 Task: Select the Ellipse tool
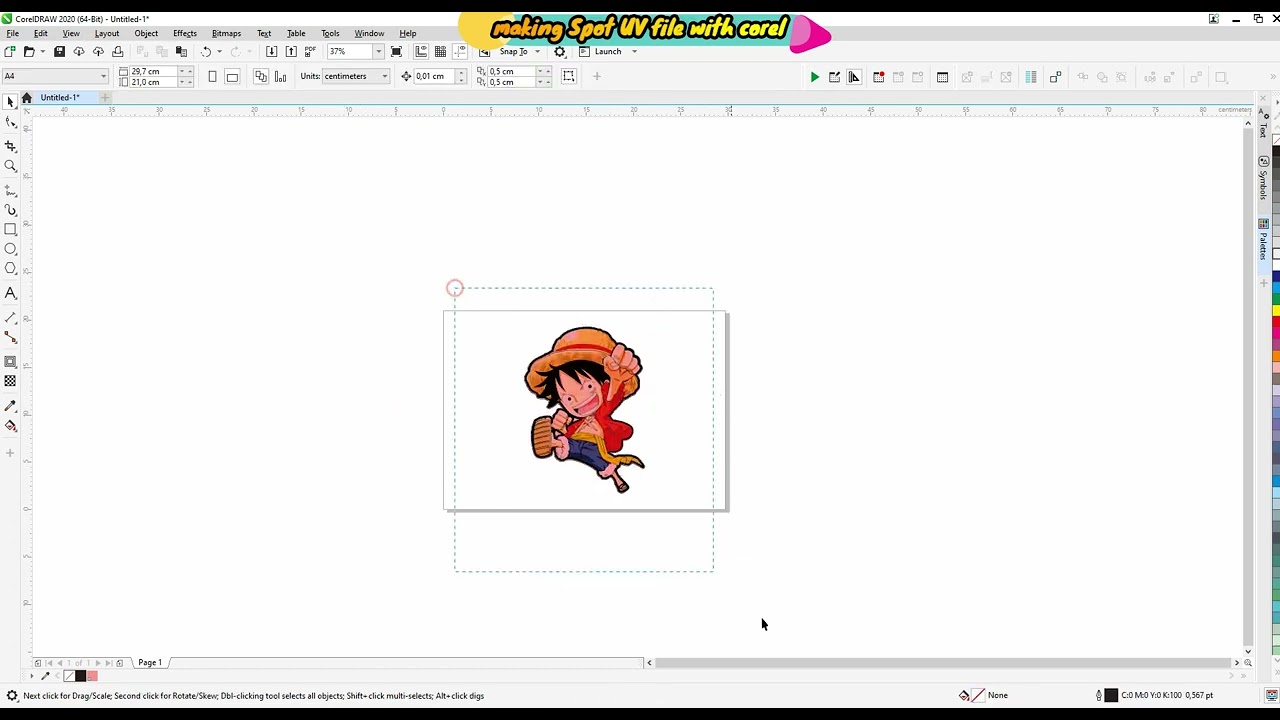click(x=10, y=249)
